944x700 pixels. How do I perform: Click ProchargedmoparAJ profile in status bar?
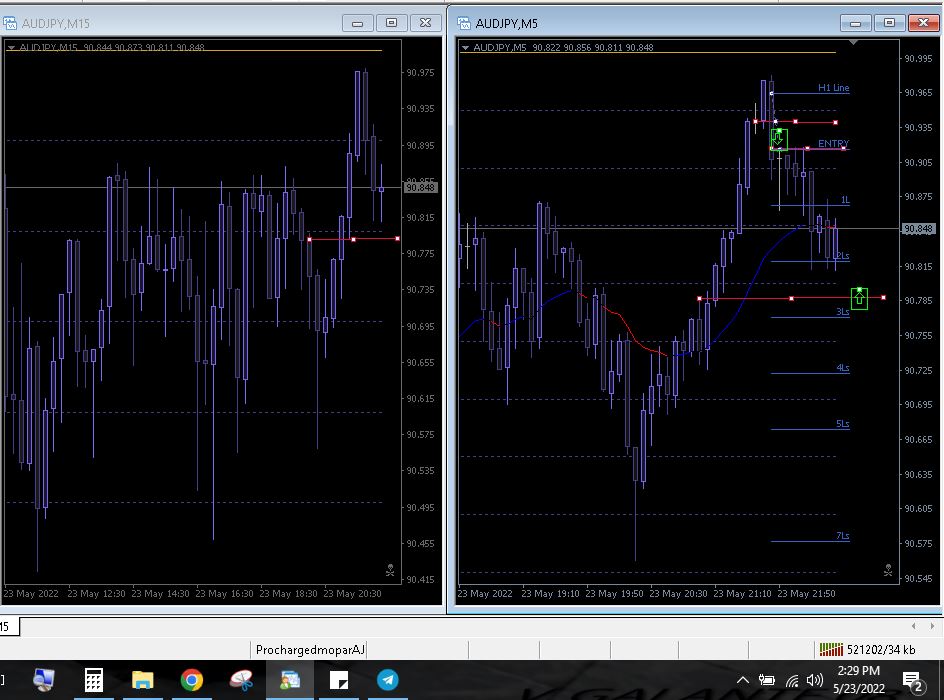click(x=309, y=649)
